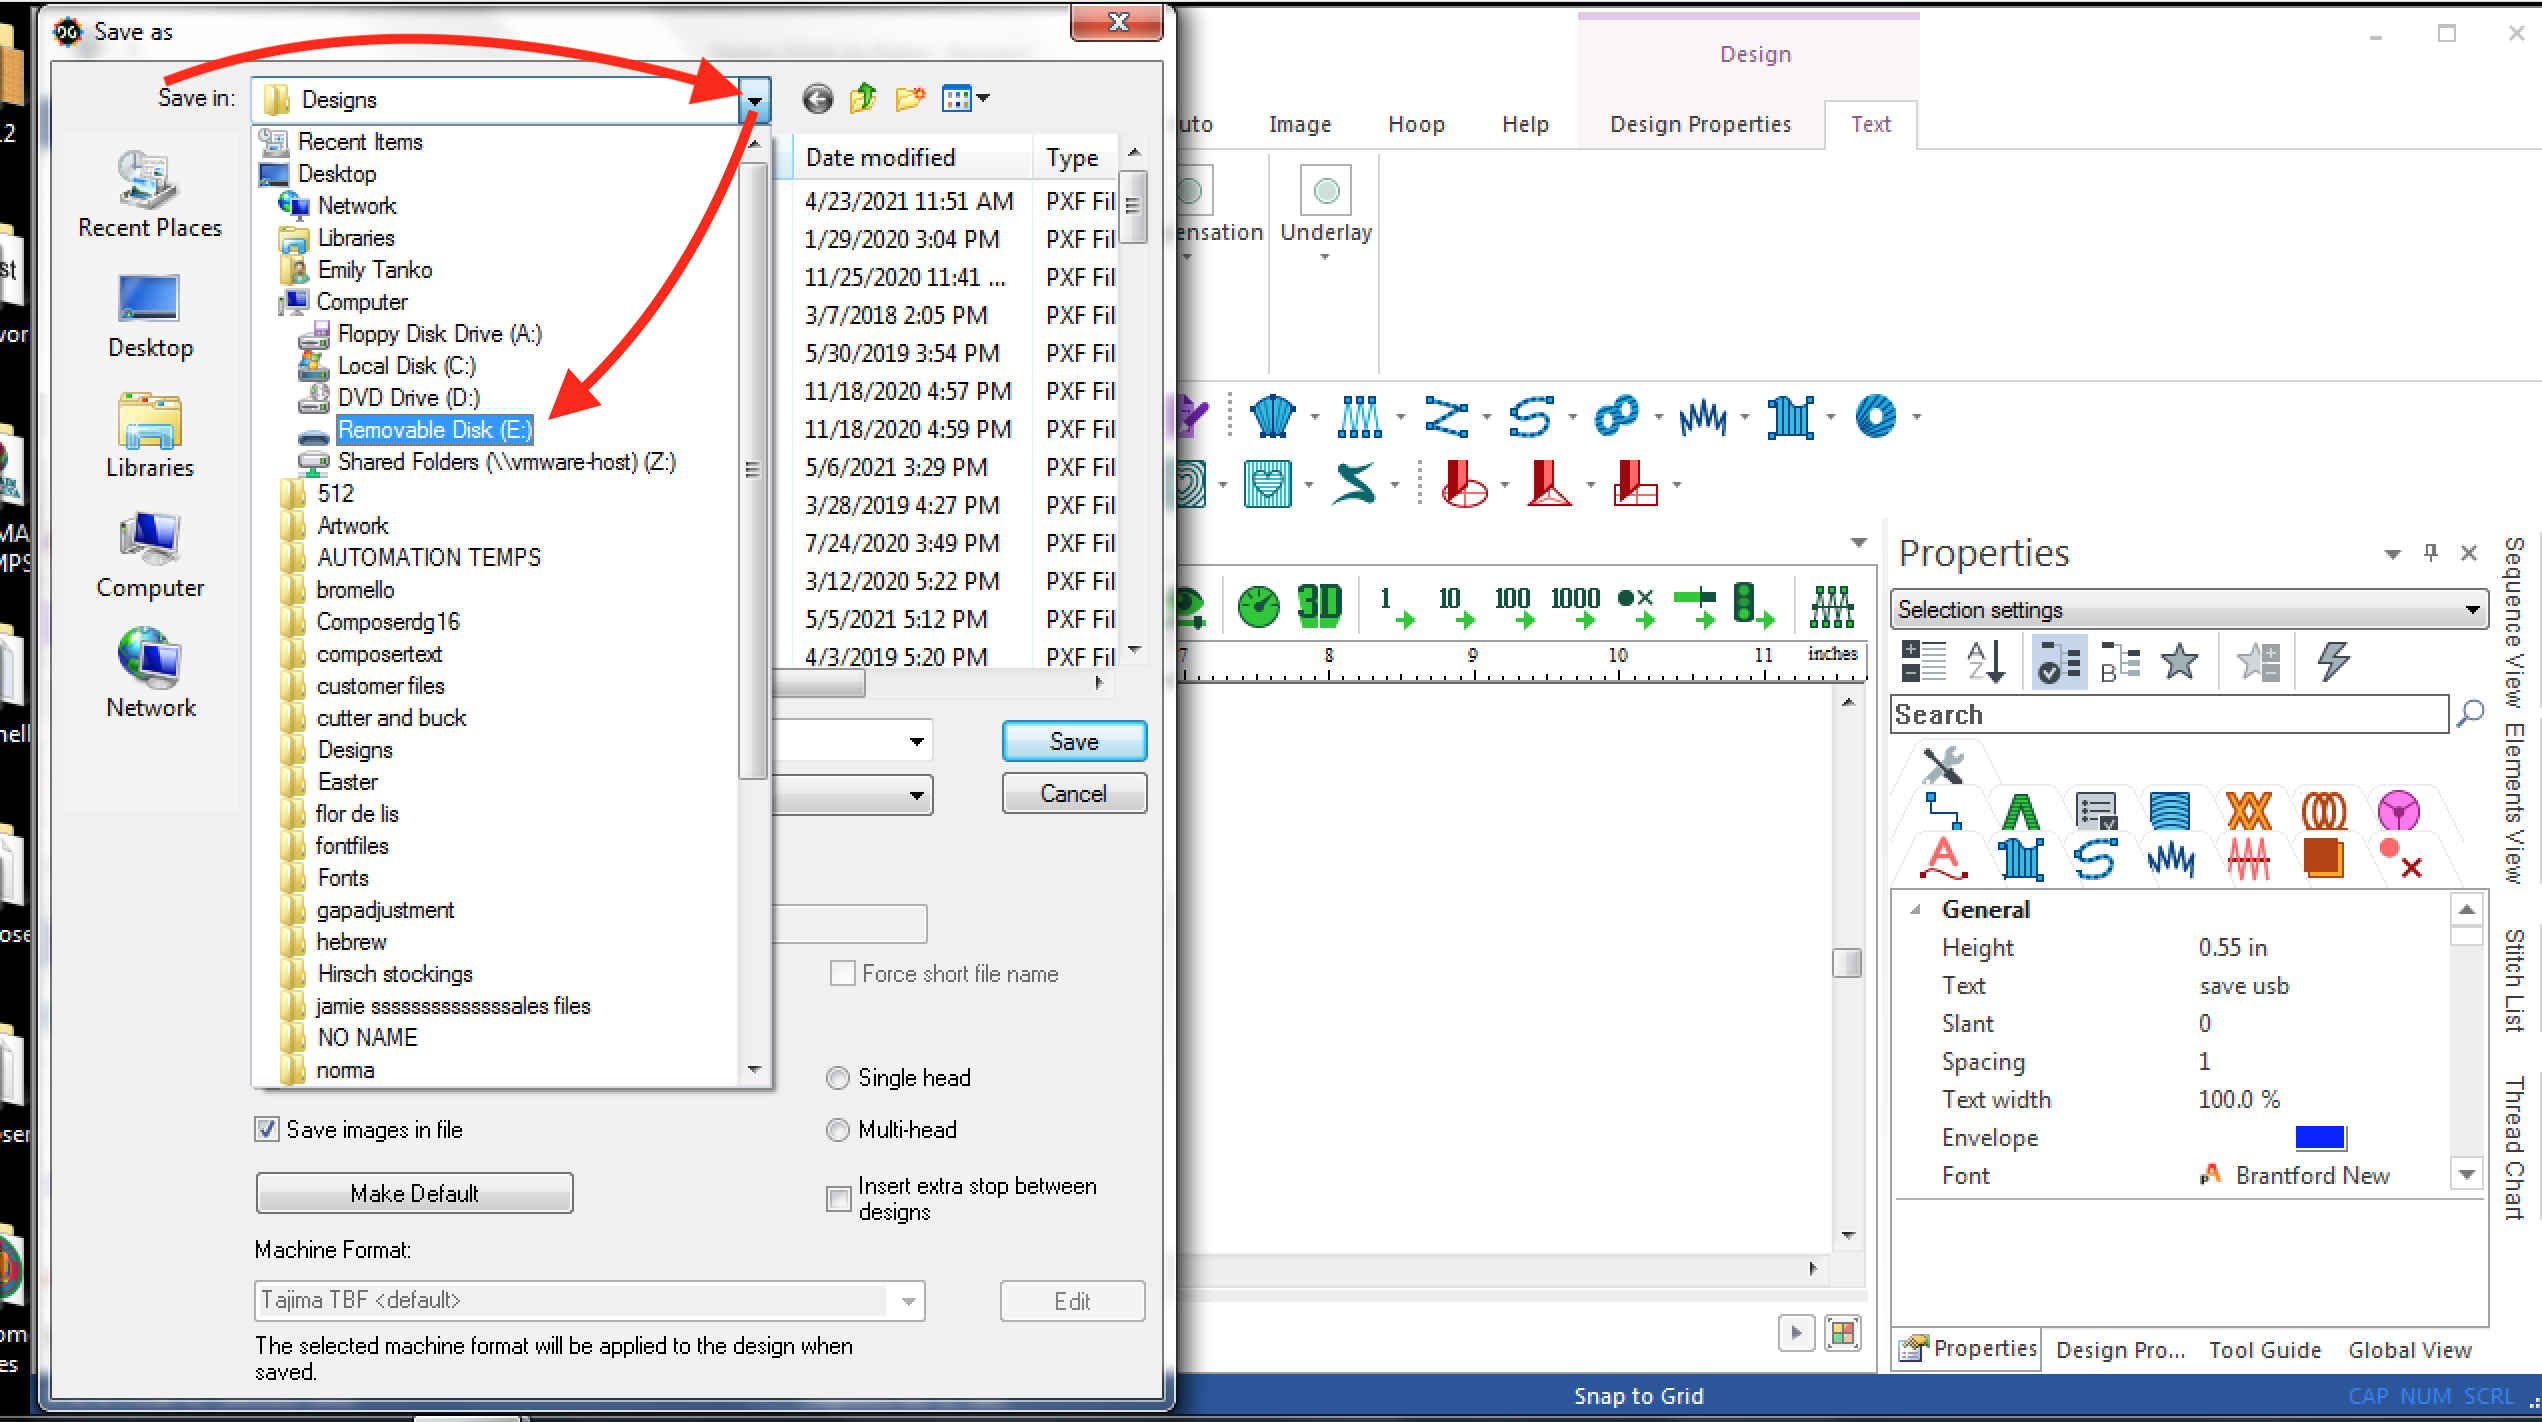This screenshot has width=2542, height=1422.
Task: Select the Multi-head radio button
Action: pos(837,1130)
